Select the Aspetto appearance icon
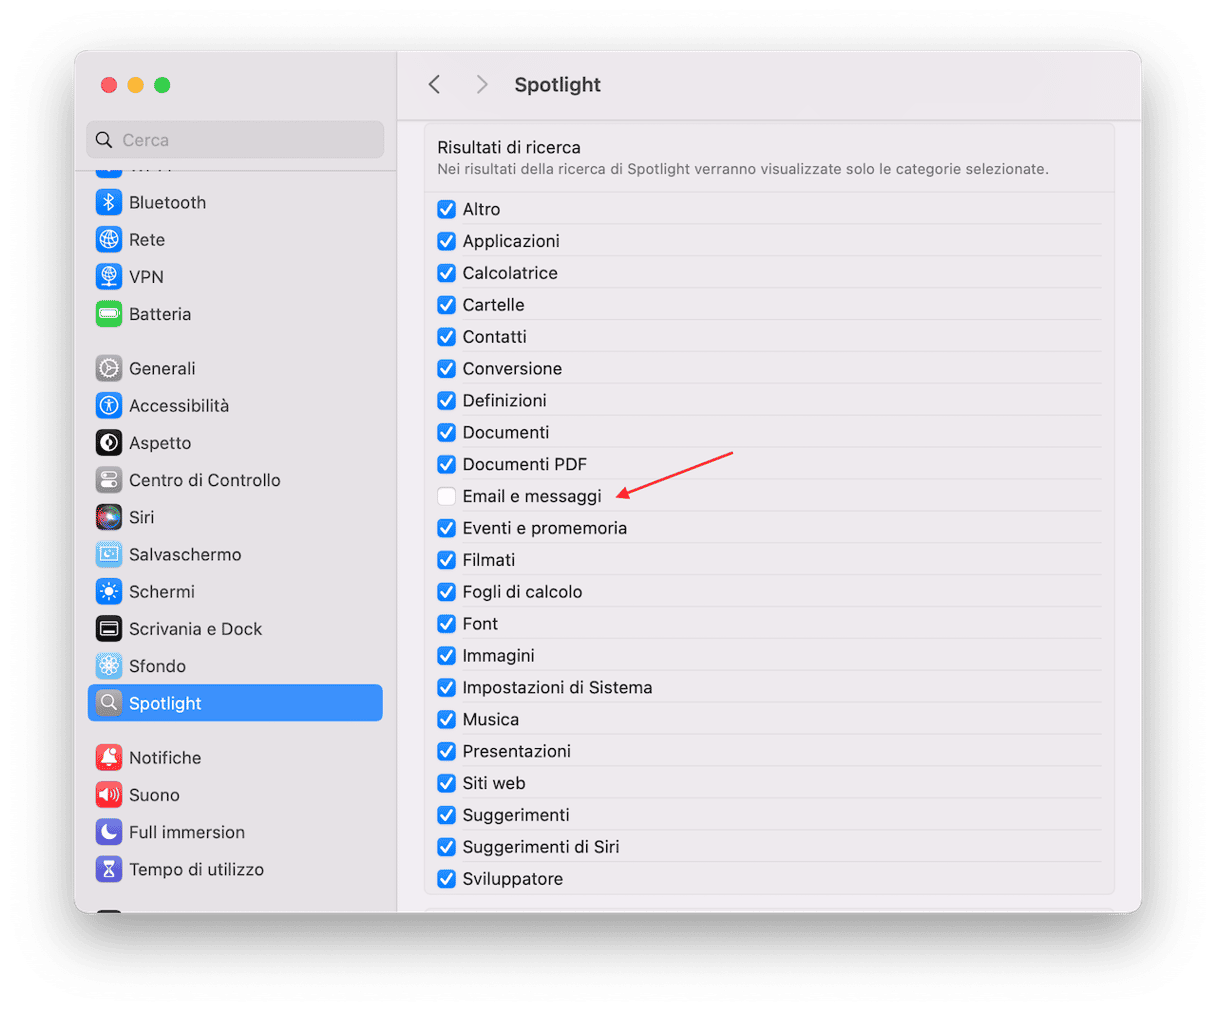The width and height of the screenshot is (1216, 1011). click(109, 442)
